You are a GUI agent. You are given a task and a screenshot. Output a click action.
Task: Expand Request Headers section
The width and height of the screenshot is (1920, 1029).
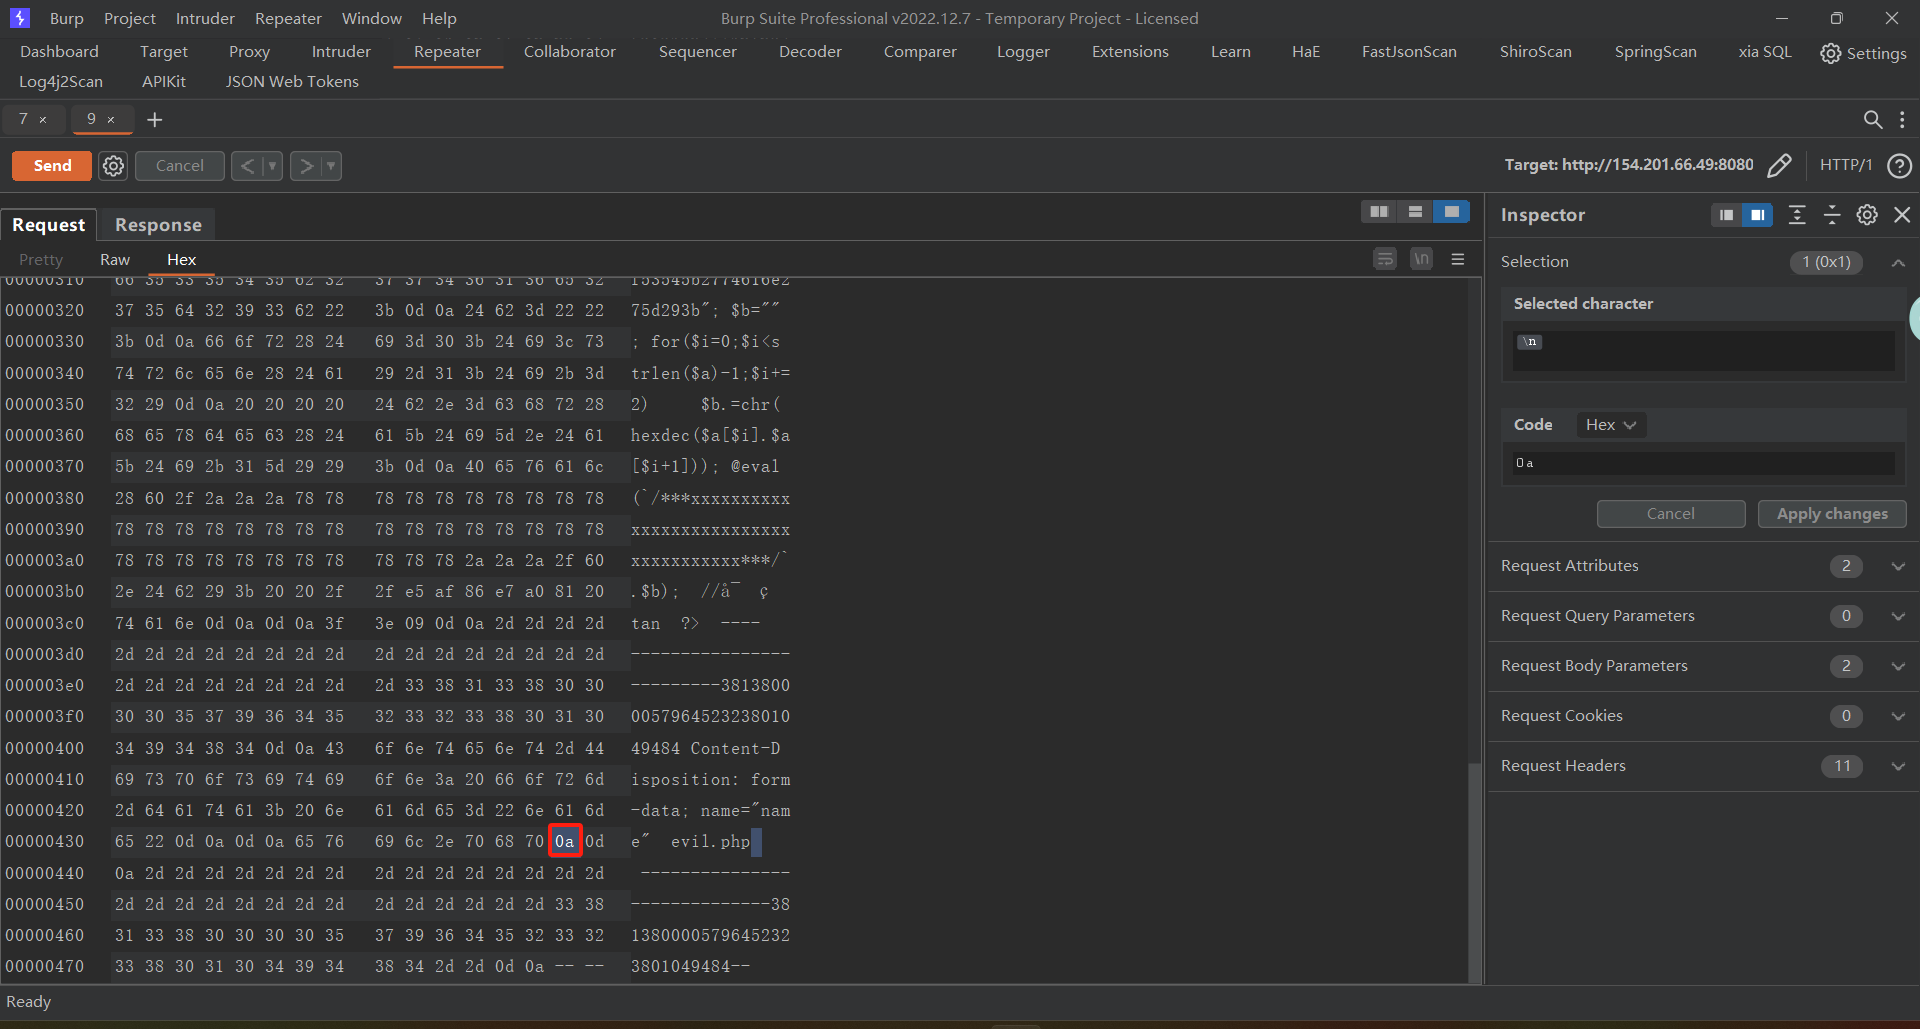1898,766
